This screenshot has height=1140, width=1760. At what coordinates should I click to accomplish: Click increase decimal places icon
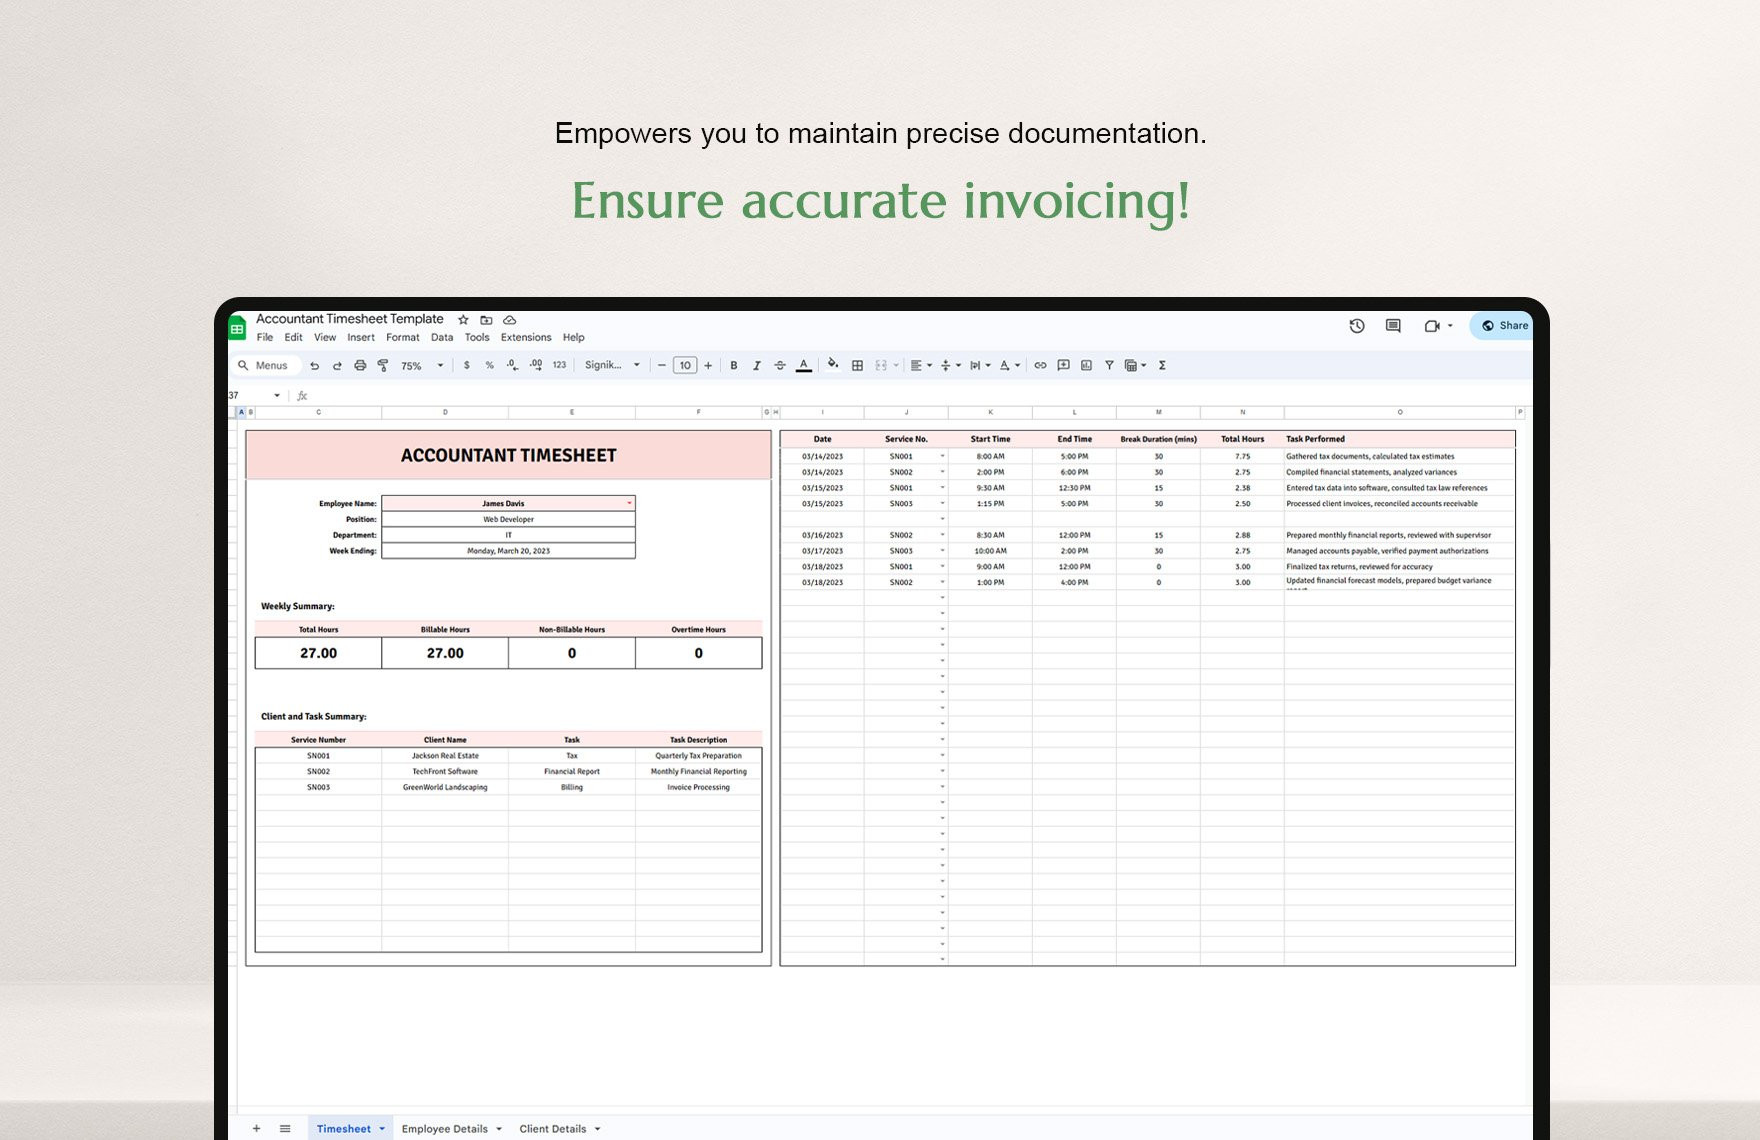pos(536,366)
